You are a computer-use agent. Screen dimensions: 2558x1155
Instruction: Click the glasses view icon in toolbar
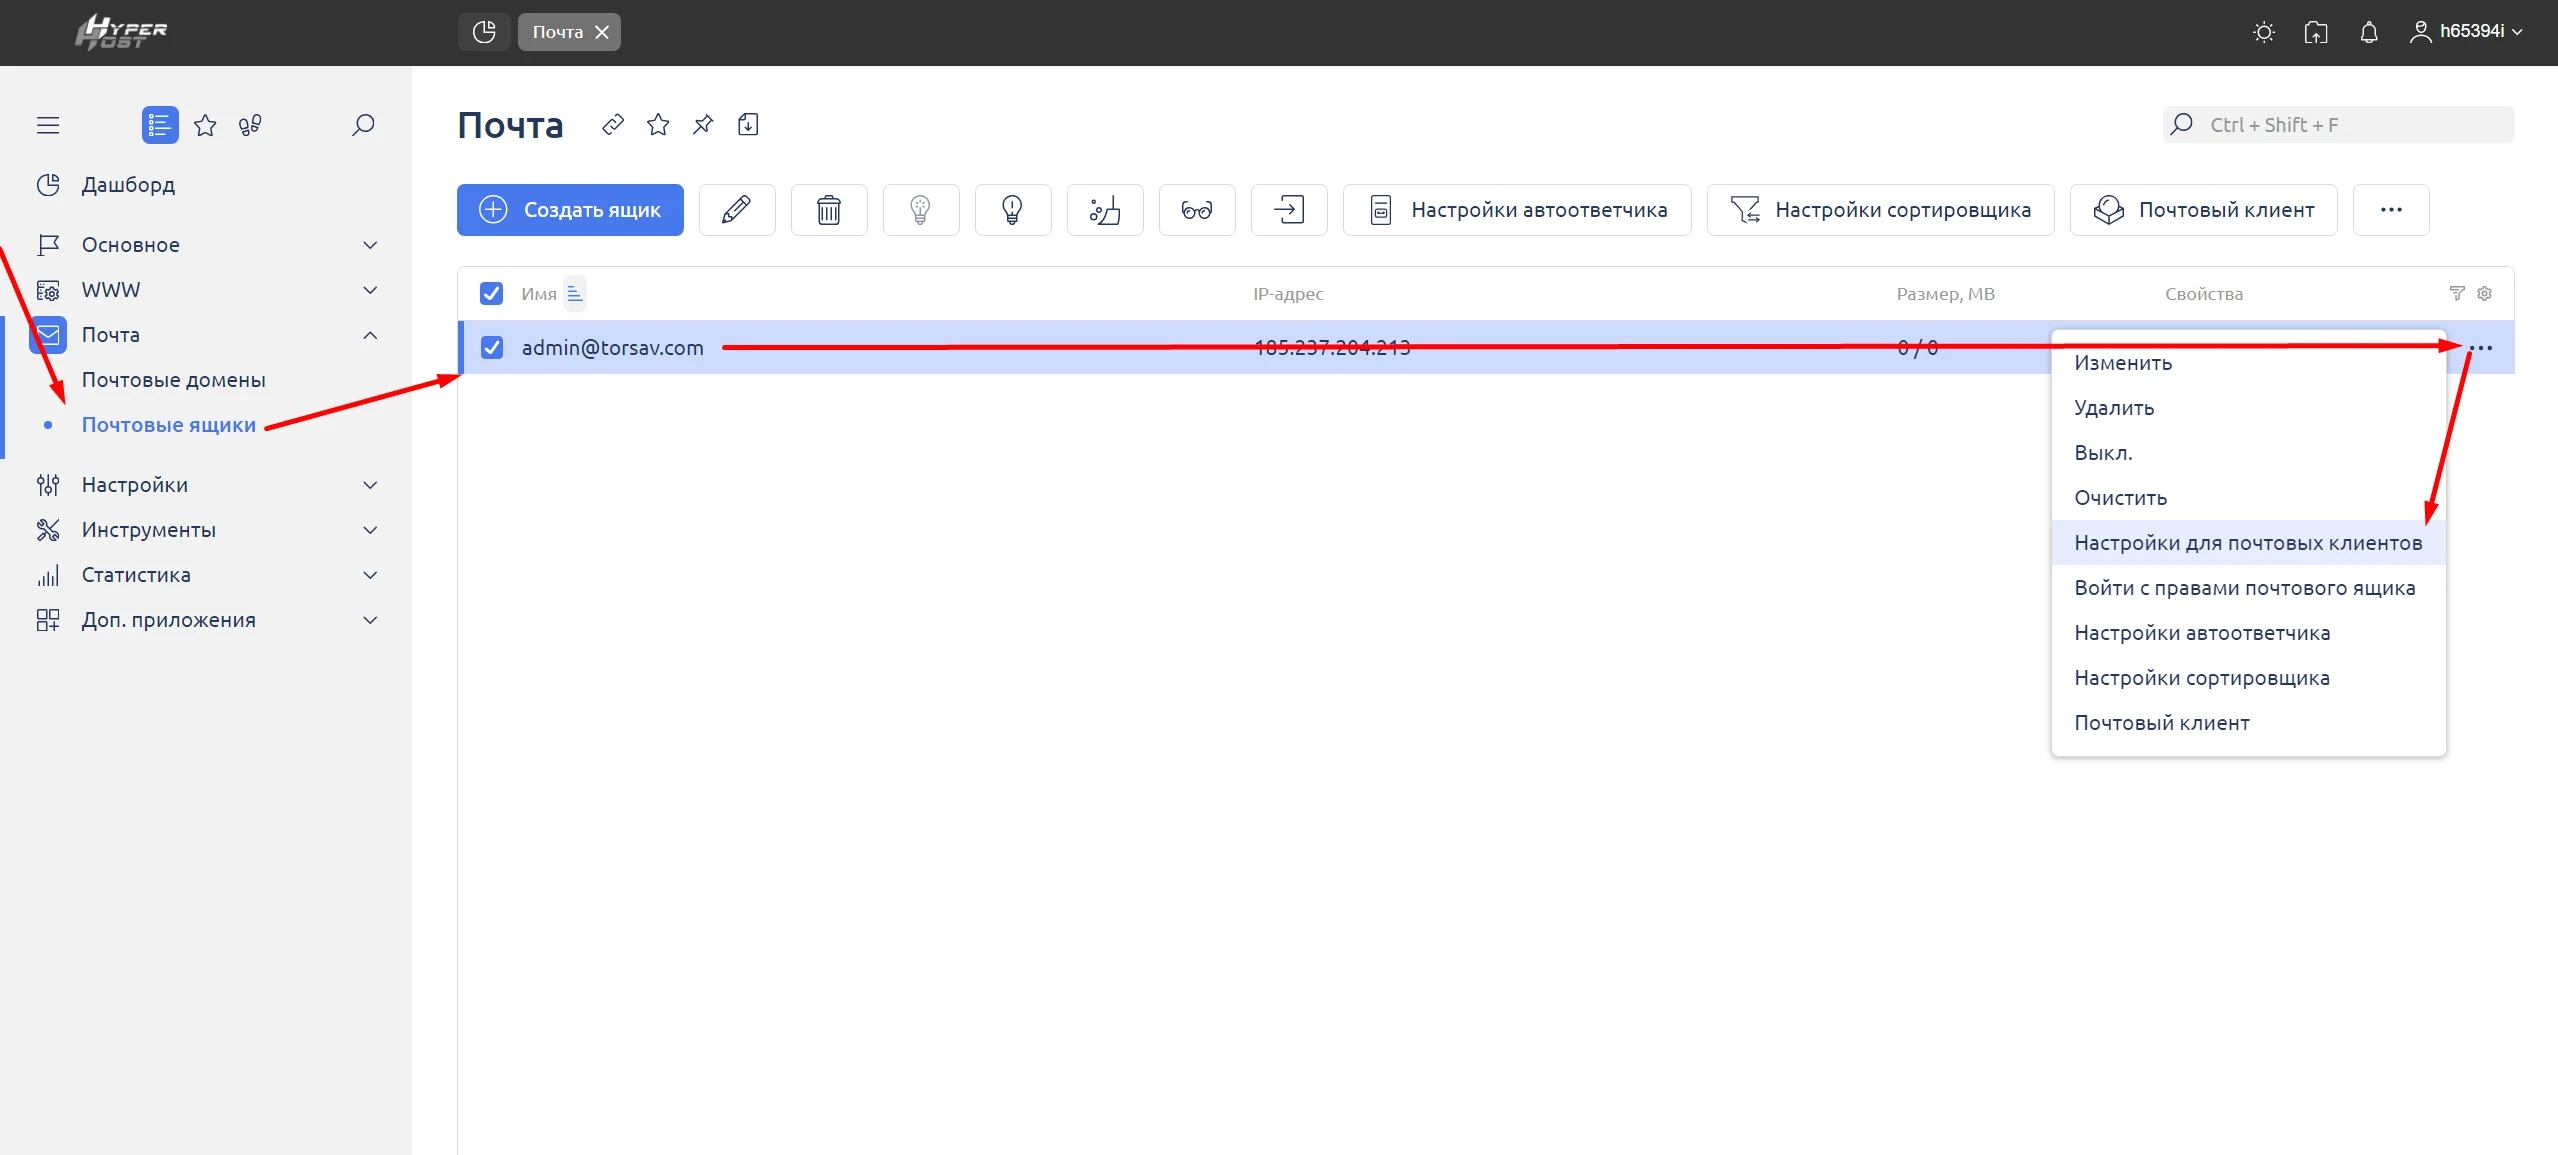point(1197,210)
